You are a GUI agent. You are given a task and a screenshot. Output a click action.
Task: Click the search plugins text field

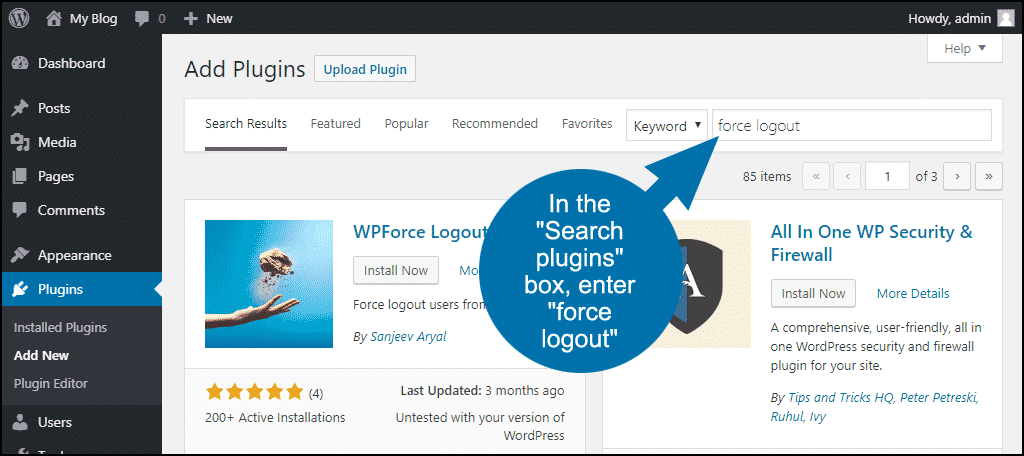pyautogui.click(x=852, y=125)
